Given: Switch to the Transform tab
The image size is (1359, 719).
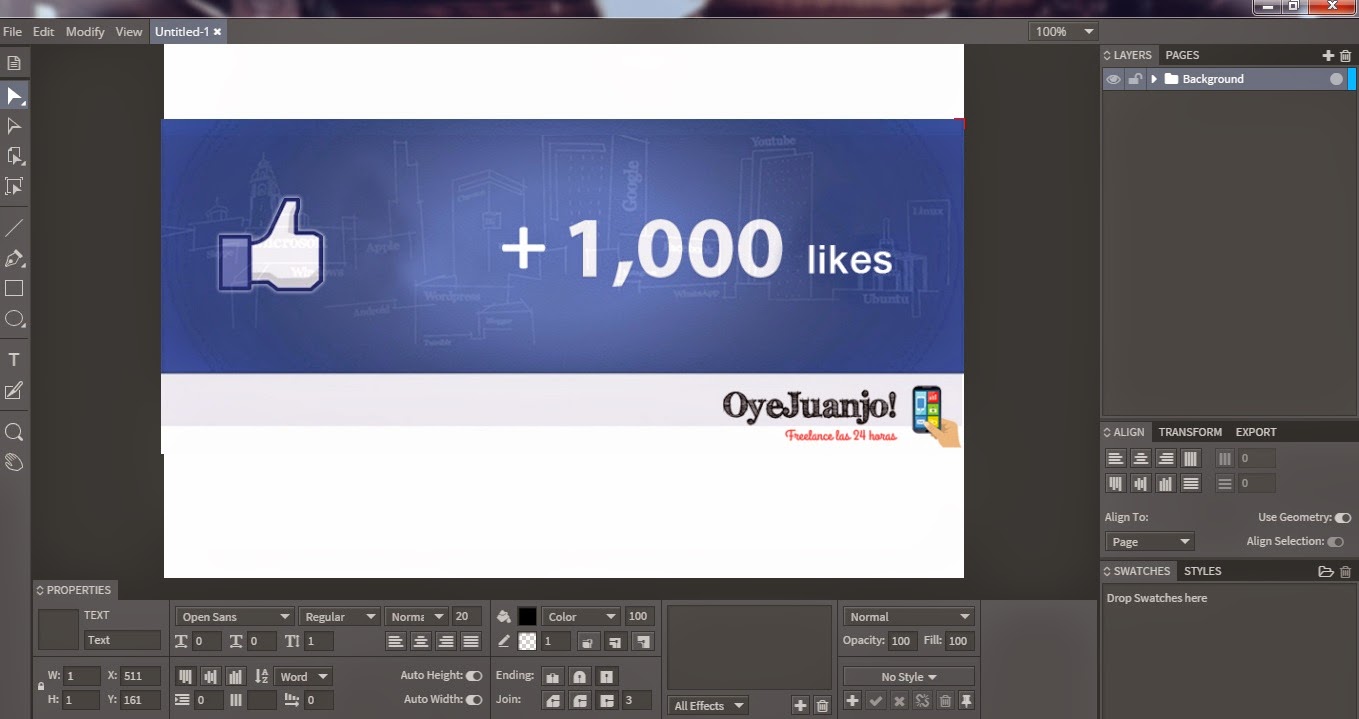Looking at the screenshot, I should (1190, 433).
